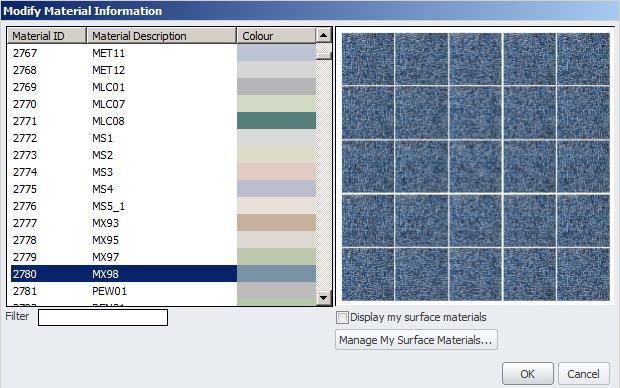Click material ID 2781
This screenshot has height=388, width=620.
pos(25,291)
